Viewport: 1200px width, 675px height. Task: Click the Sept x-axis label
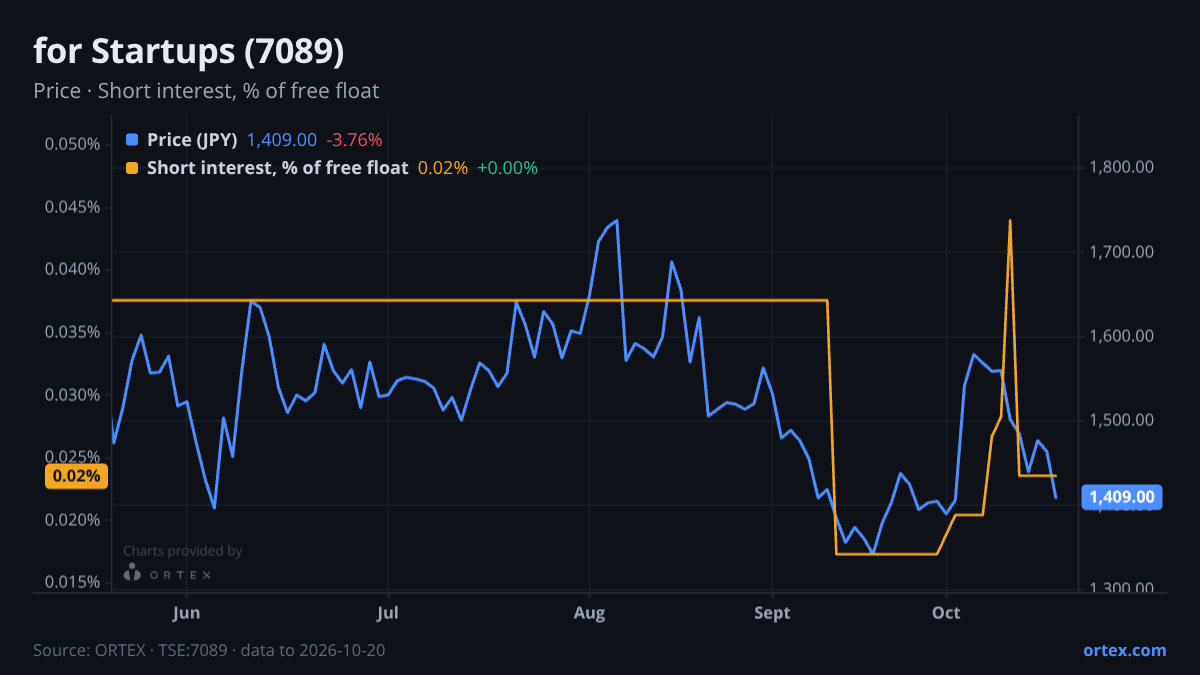click(x=772, y=612)
